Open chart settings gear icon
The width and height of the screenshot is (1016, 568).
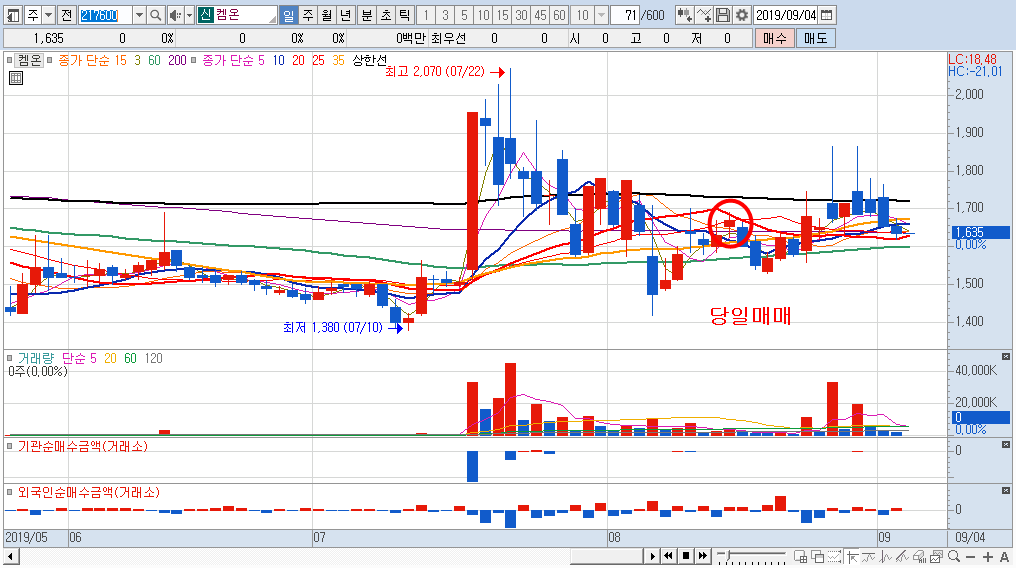[x=742, y=15]
